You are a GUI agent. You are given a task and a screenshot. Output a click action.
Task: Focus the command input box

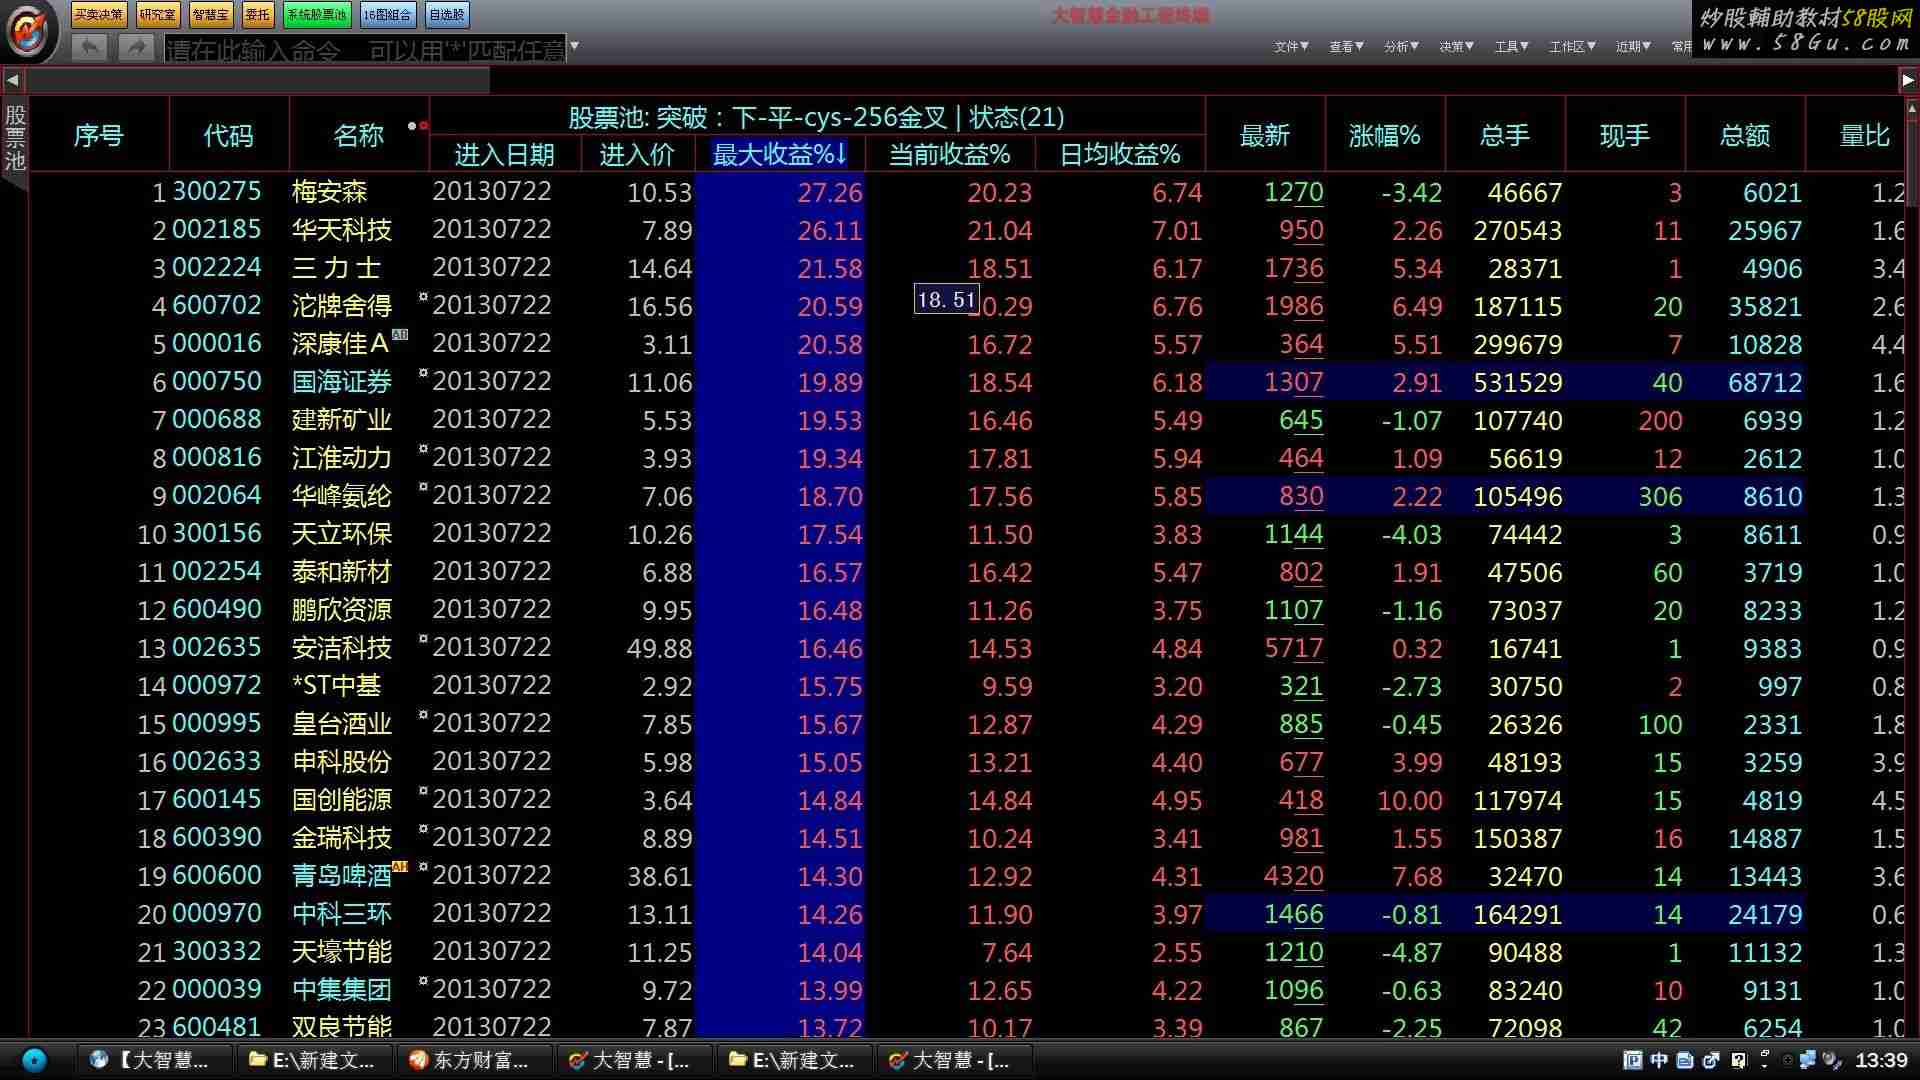(365, 48)
